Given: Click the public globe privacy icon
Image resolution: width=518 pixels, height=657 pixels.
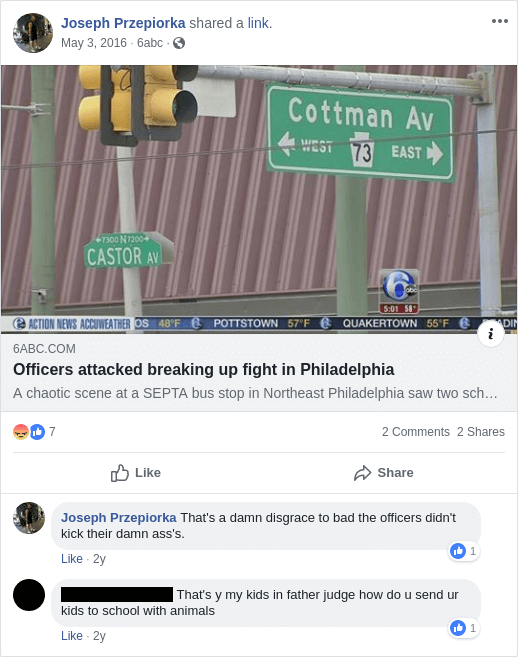Looking at the screenshot, I should click(x=179, y=43).
